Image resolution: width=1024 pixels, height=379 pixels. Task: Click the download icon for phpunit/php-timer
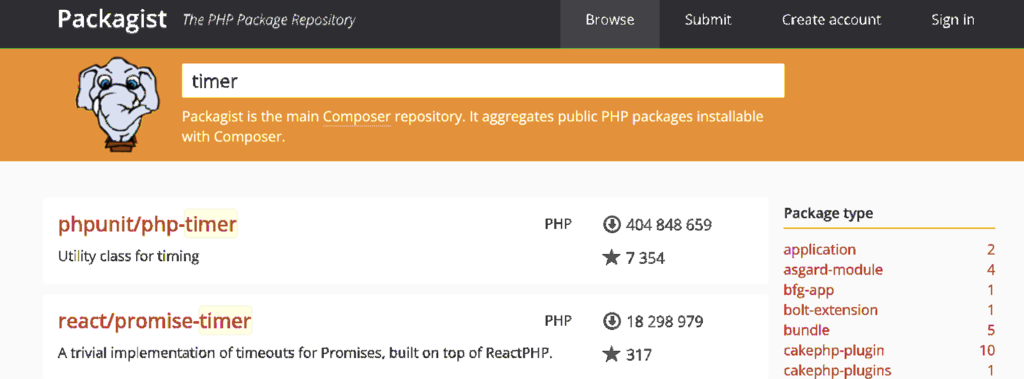[611, 225]
